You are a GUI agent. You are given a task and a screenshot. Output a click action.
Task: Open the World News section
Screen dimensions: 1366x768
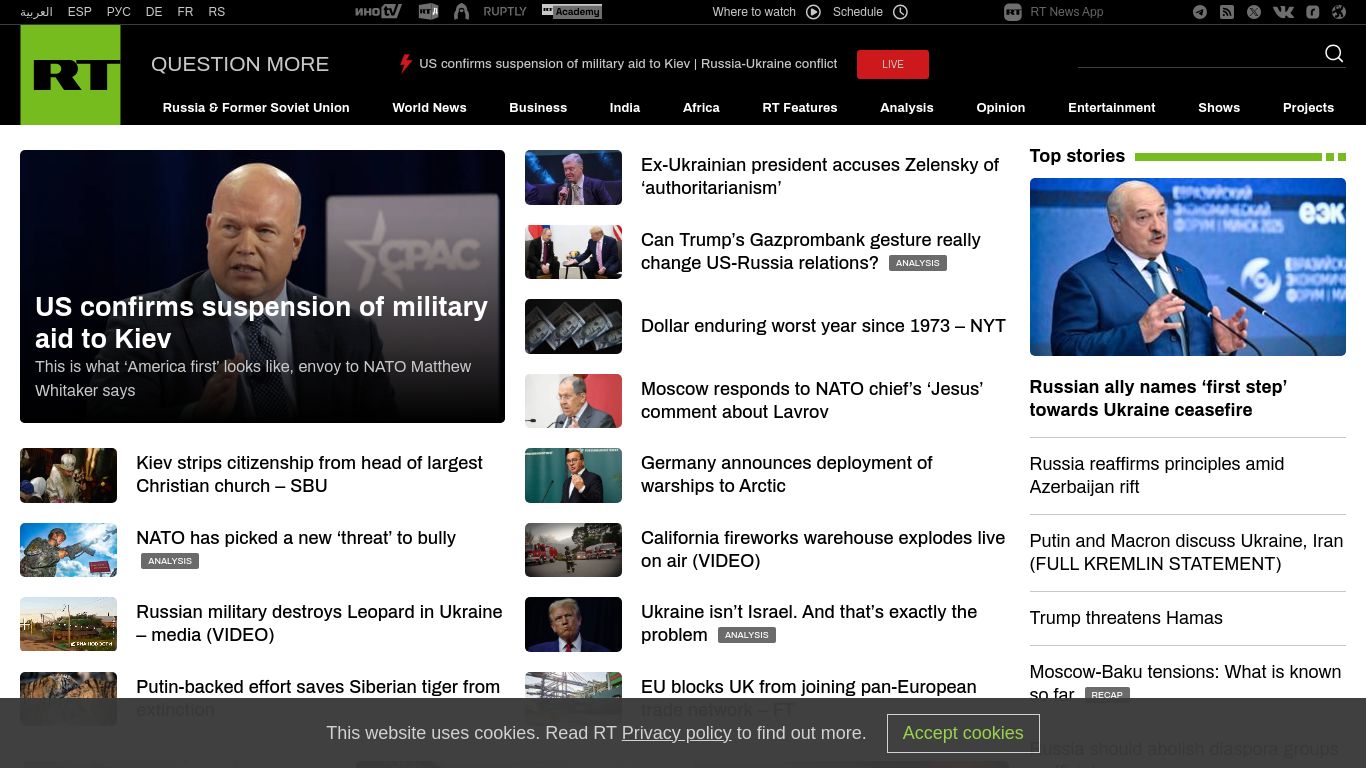(x=429, y=107)
